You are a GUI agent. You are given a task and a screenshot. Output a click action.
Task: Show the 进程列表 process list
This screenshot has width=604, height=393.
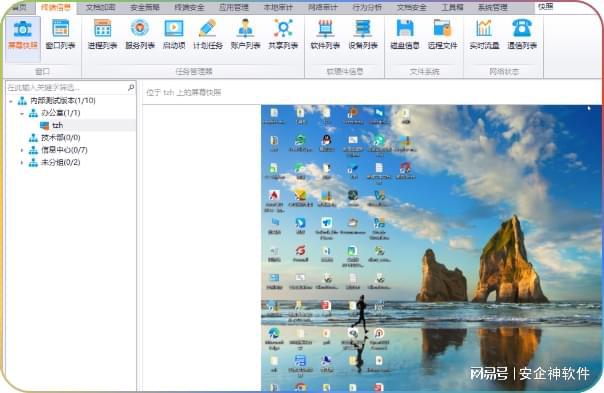[x=102, y=35]
